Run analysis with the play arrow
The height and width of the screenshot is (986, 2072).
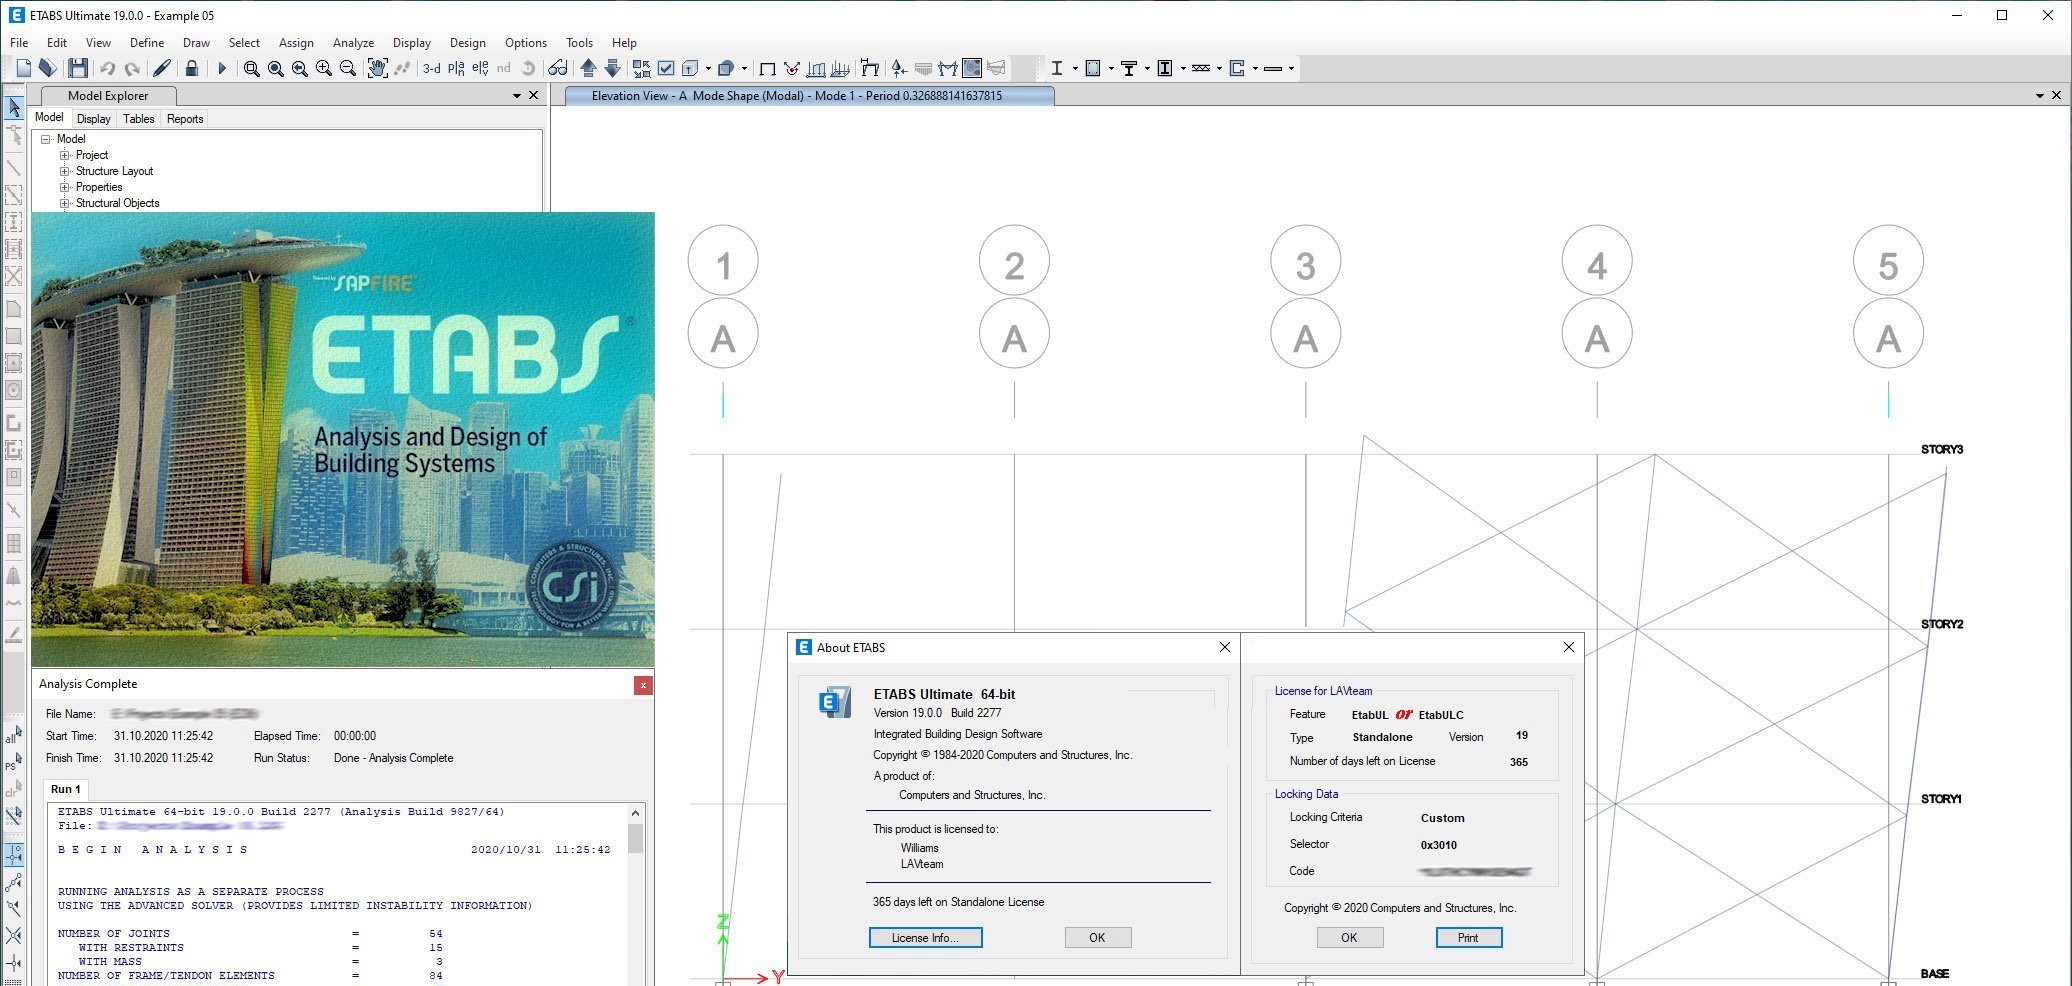[x=222, y=68]
